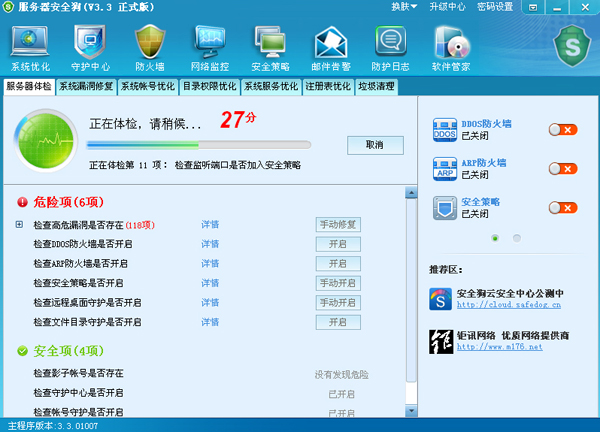Open the title bar dropdown menu button

pyautogui.click(x=533, y=7)
